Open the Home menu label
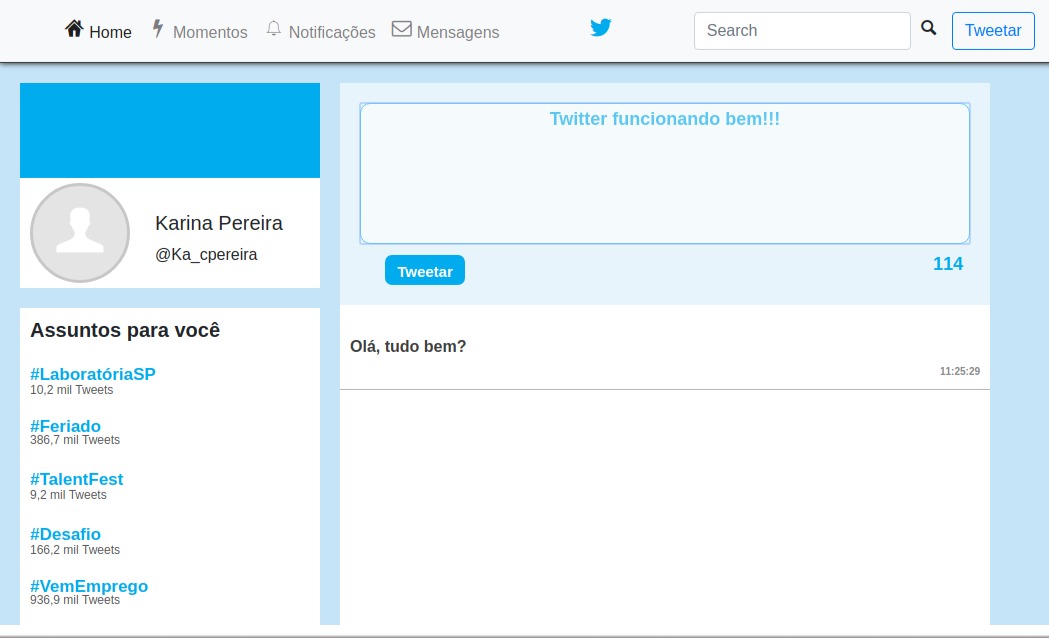This screenshot has height=638, width=1049. [x=110, y=32]
